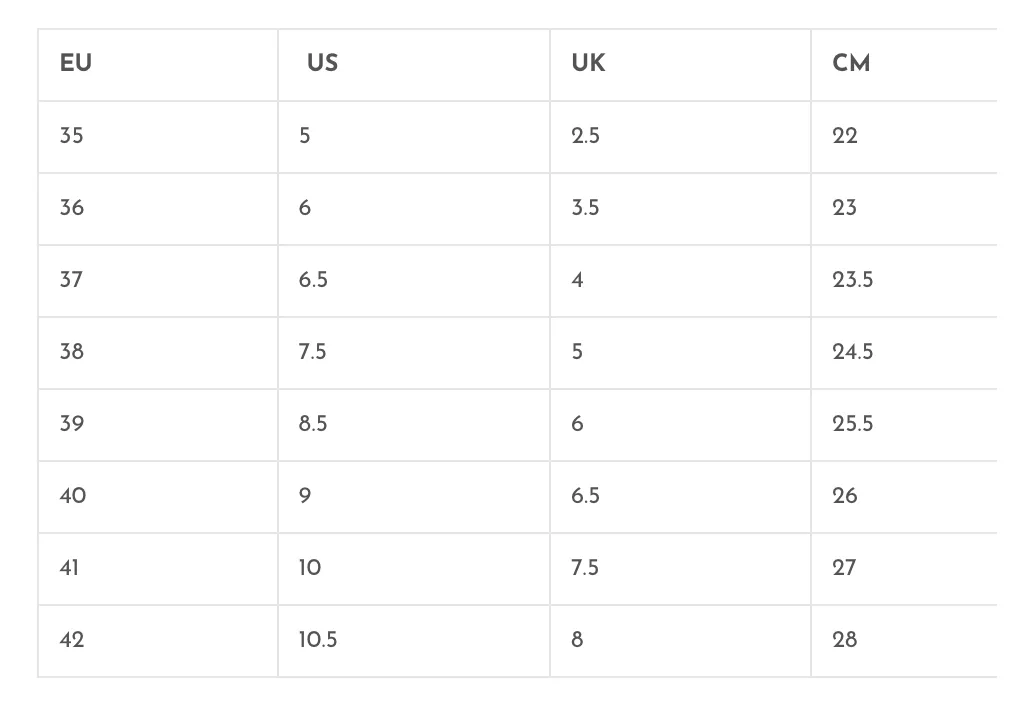Select EU size 38 cell
This screenshot has height=710, width=1032.
point(158,353)
